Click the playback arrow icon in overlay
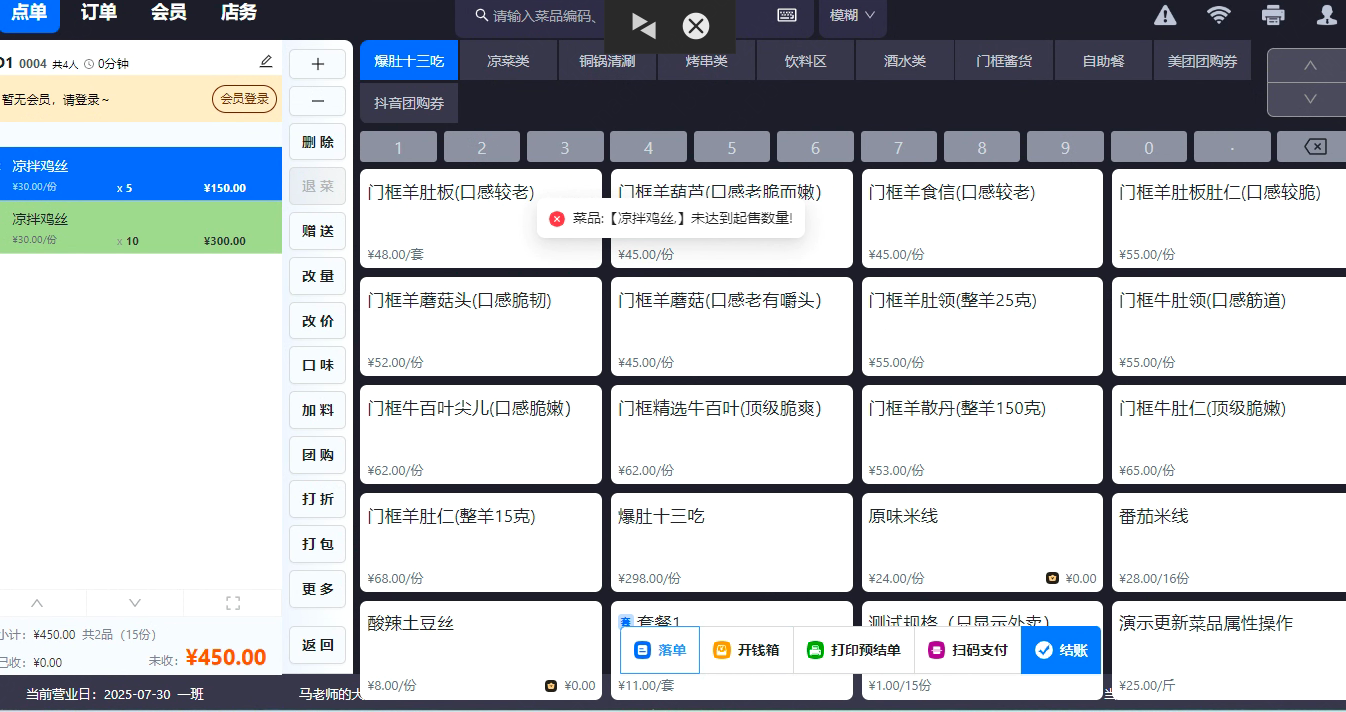Viewport: 1346px width, 712px height. 644,27
